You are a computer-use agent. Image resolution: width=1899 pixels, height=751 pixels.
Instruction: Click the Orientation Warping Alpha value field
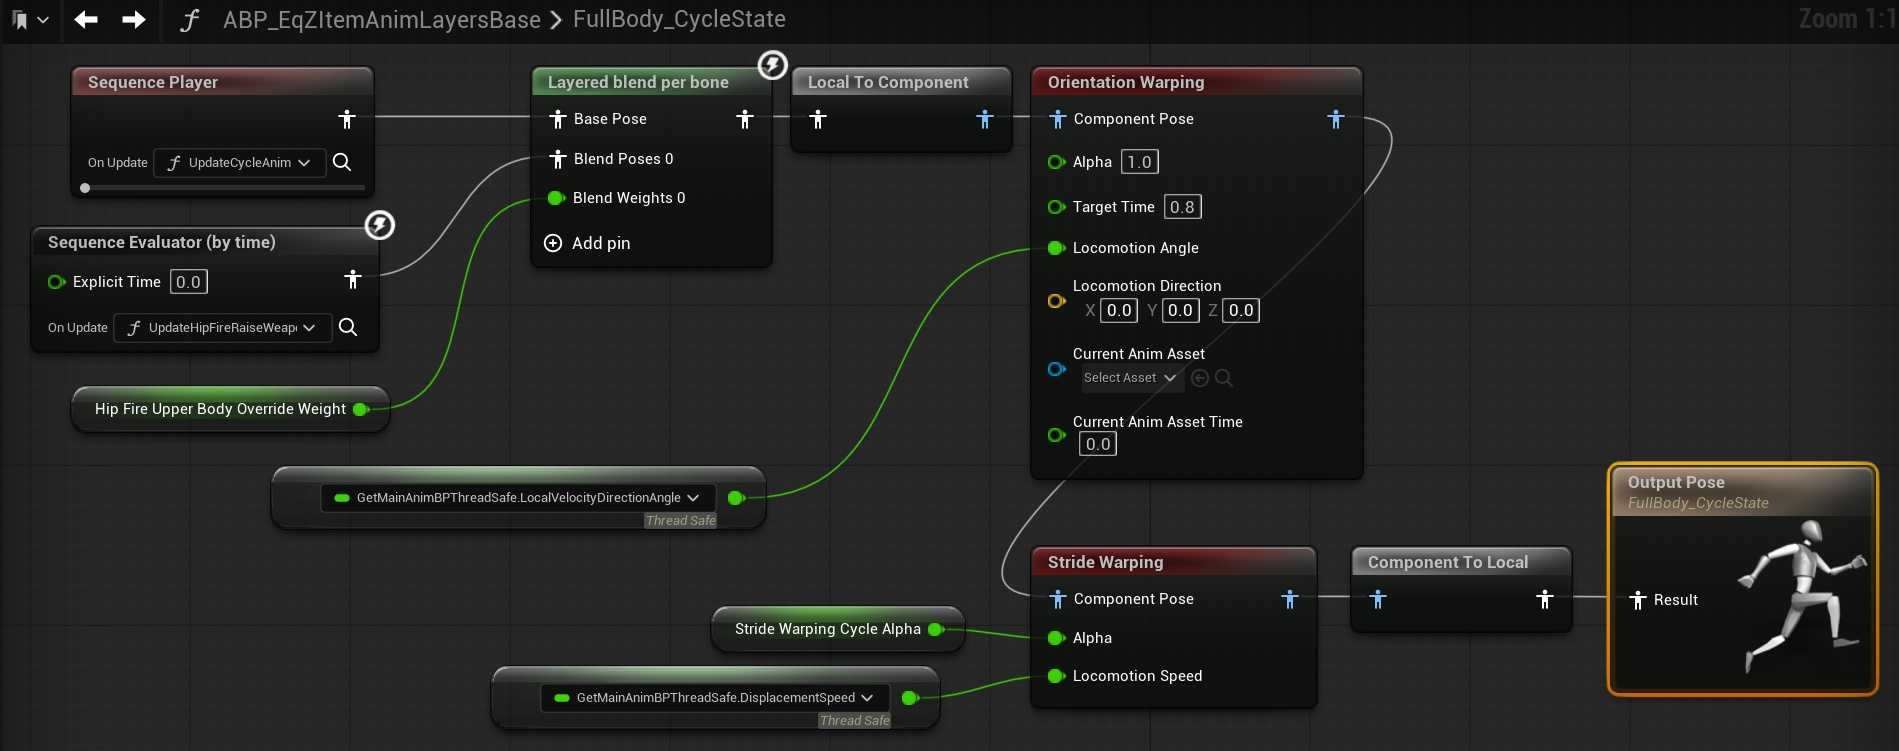(1139, 162)
